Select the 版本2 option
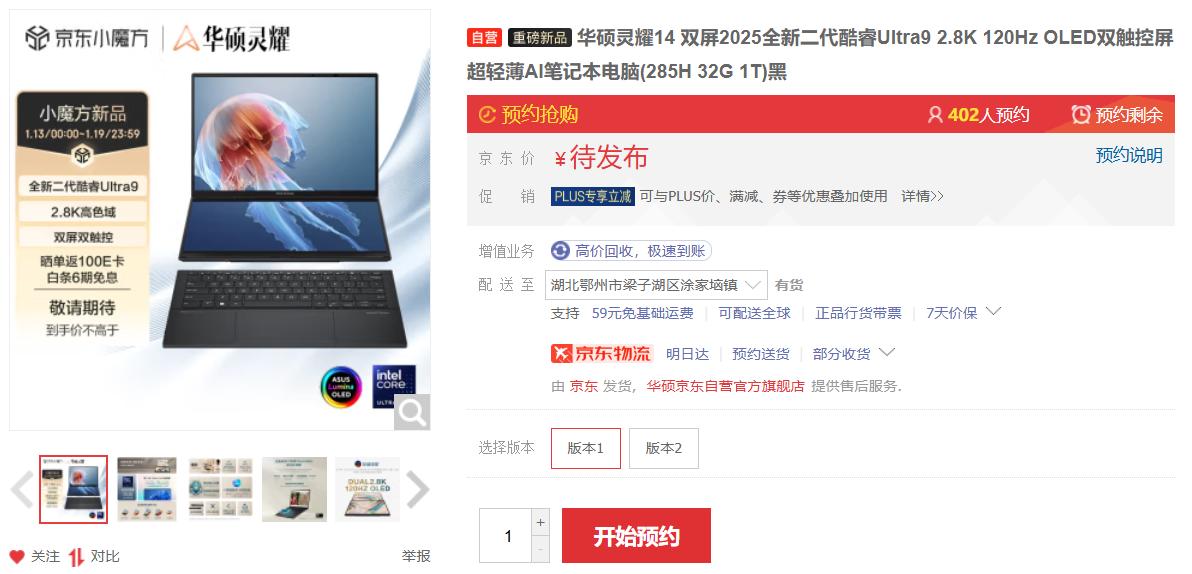This screenshot has height=574, width=1192. [664, 449]
